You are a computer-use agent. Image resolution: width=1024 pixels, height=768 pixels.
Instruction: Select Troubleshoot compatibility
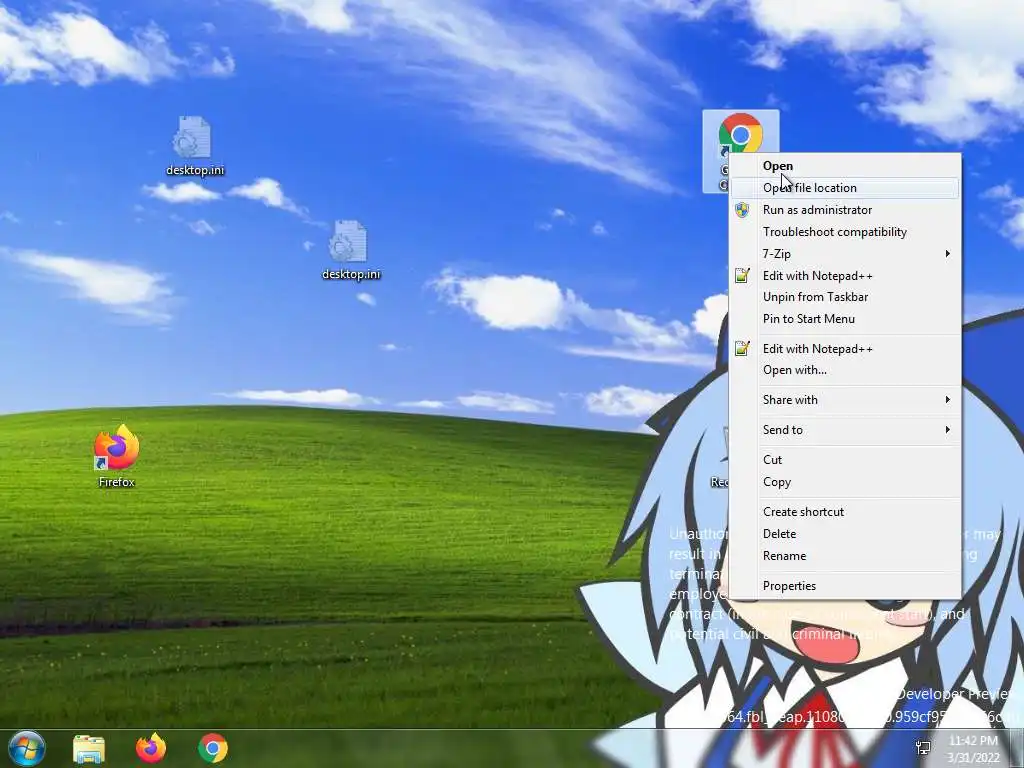click(844, 232)
